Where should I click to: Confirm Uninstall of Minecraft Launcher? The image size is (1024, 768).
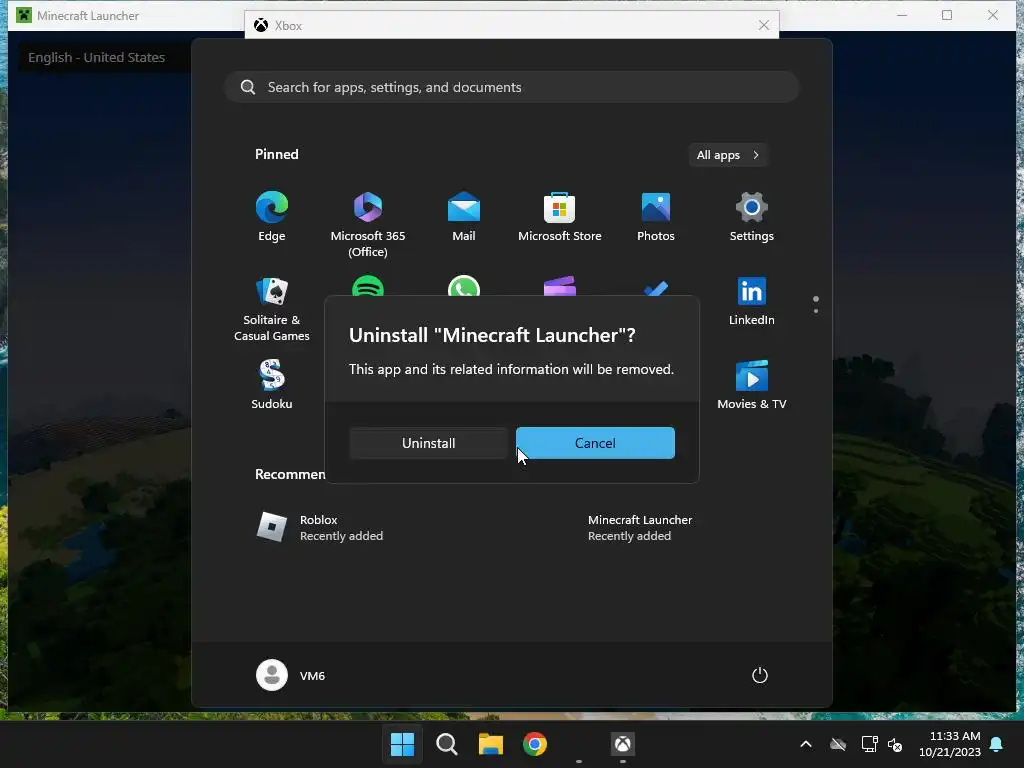click(x=428, y=443)
